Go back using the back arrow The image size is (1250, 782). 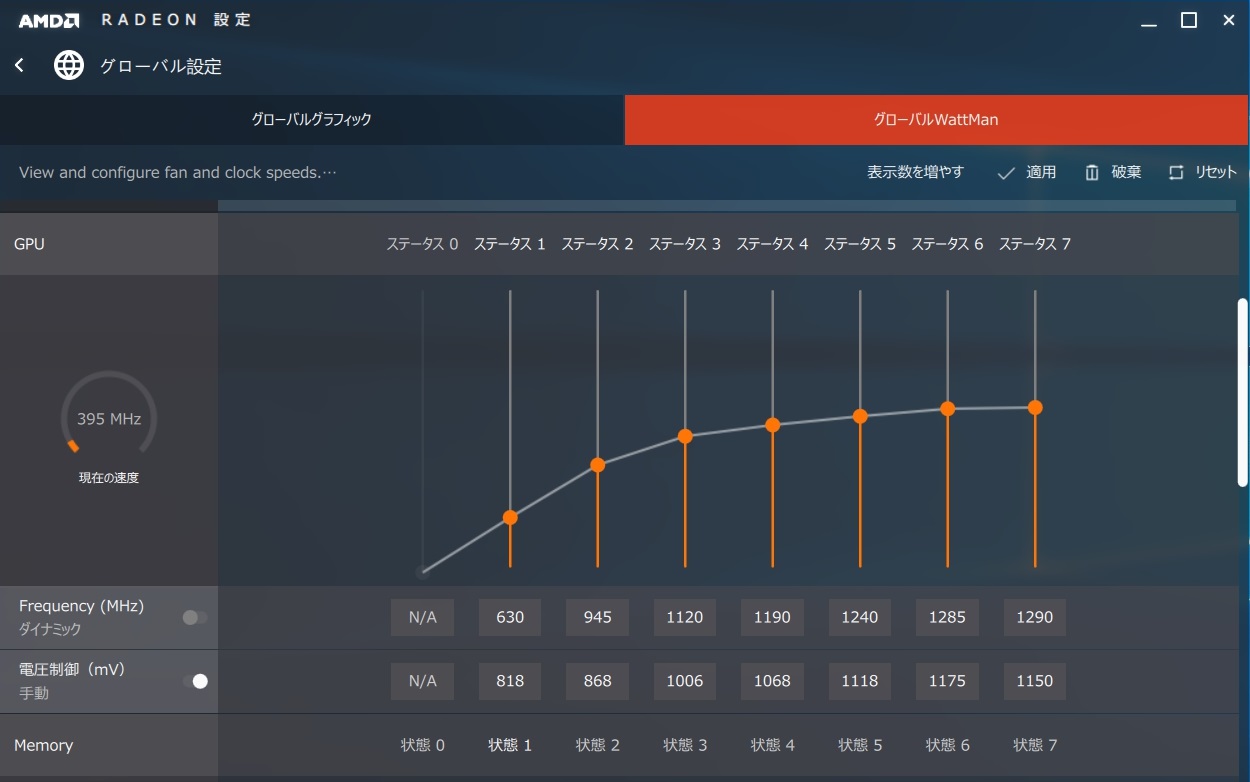click(19, 65)
